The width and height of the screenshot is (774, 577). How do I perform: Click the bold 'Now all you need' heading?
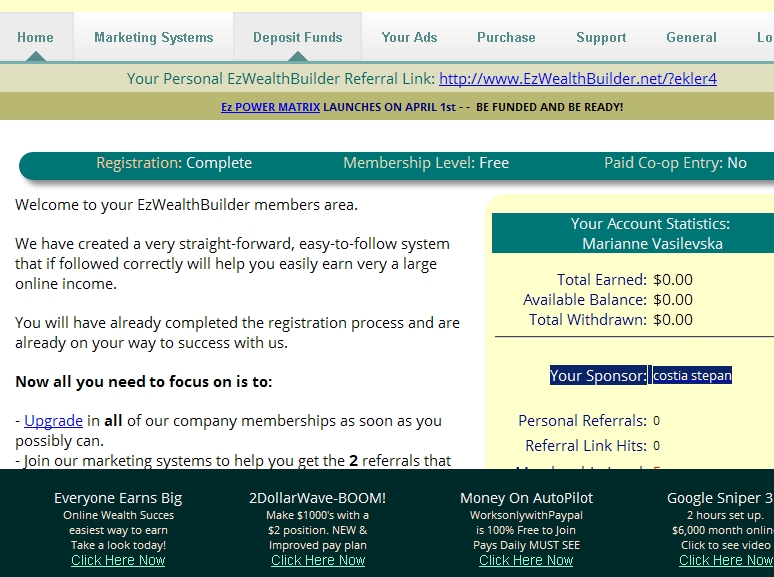point(144,382)
